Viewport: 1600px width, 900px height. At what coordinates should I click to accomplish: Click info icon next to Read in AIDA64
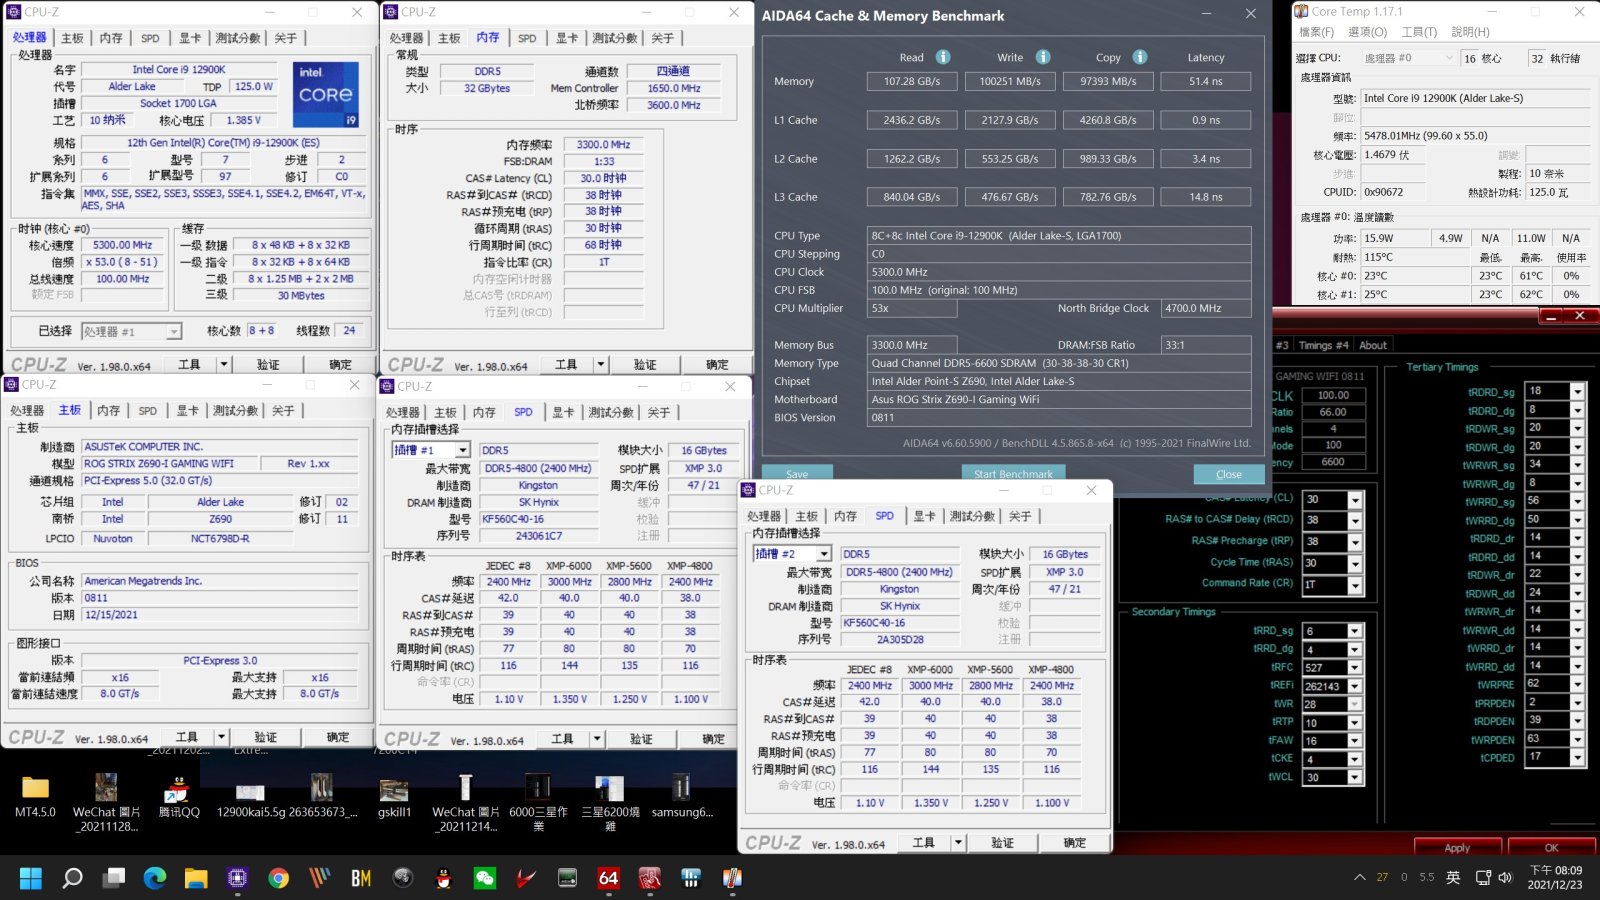943,57
